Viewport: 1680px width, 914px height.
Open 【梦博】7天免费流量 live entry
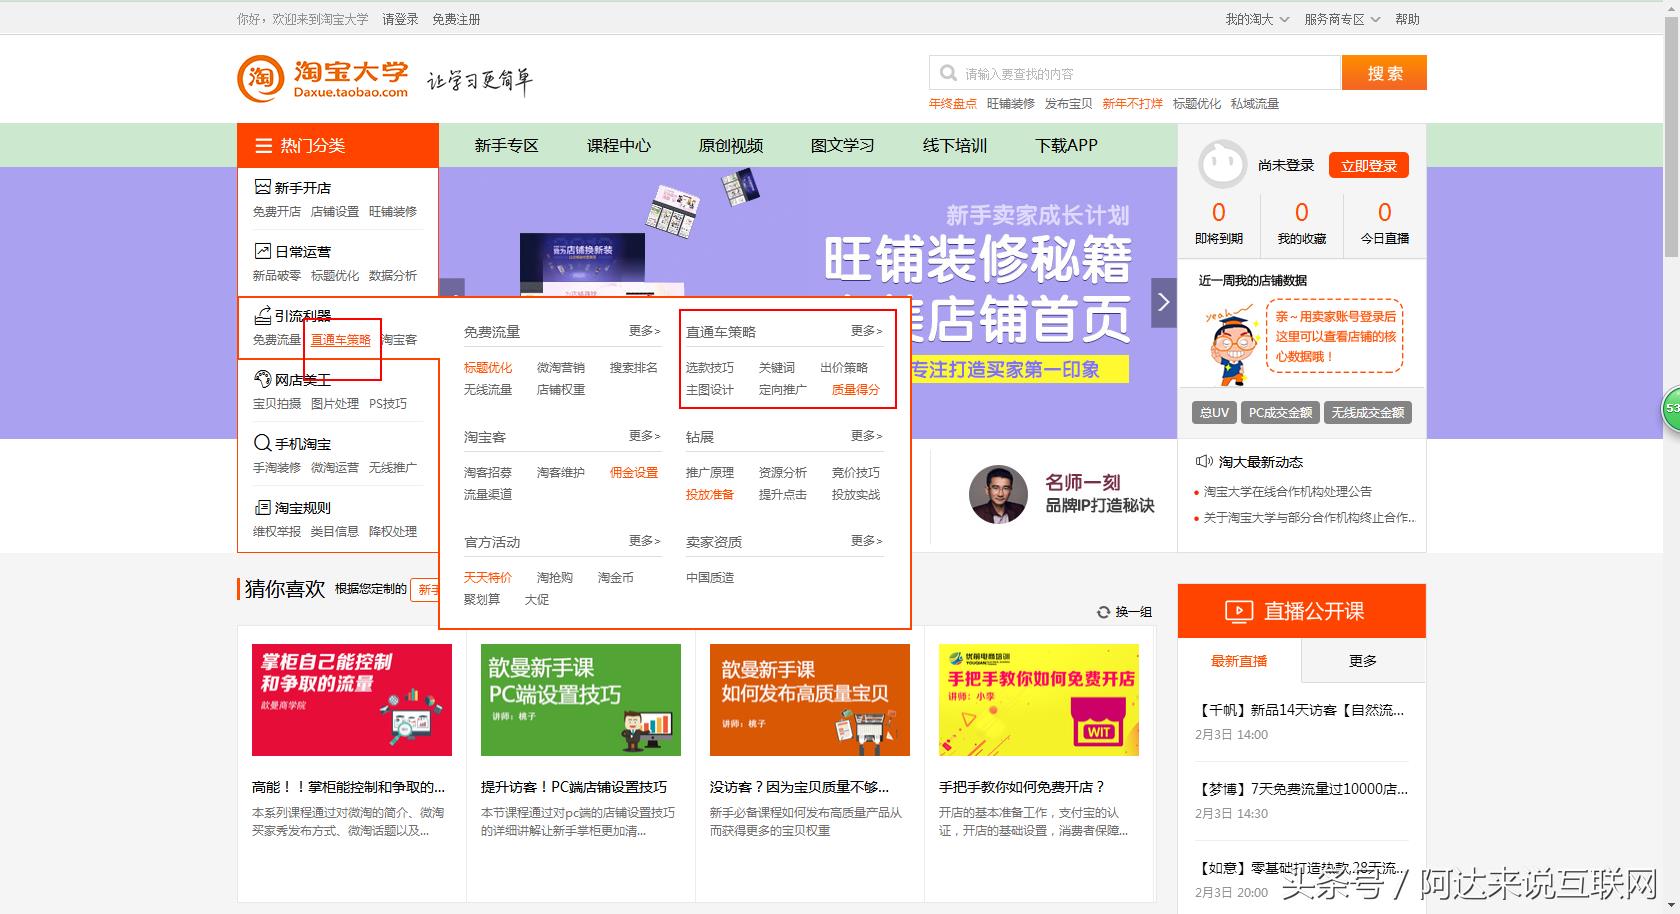[1301, 789]
